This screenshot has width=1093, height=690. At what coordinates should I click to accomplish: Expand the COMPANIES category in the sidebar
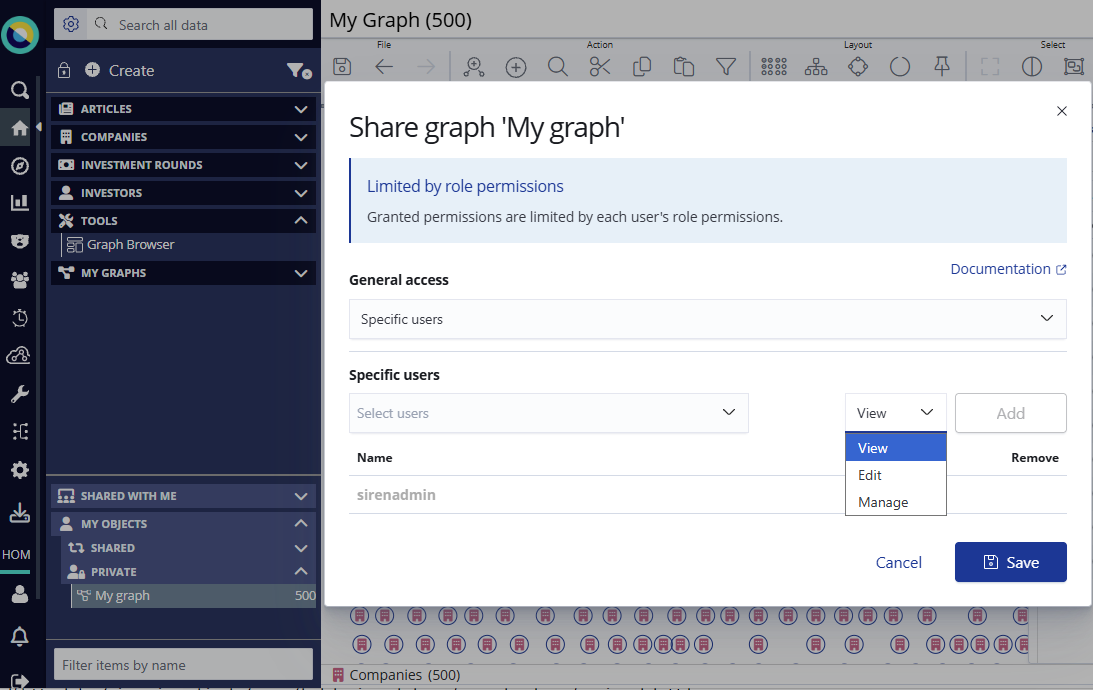(x=183, y=136)
